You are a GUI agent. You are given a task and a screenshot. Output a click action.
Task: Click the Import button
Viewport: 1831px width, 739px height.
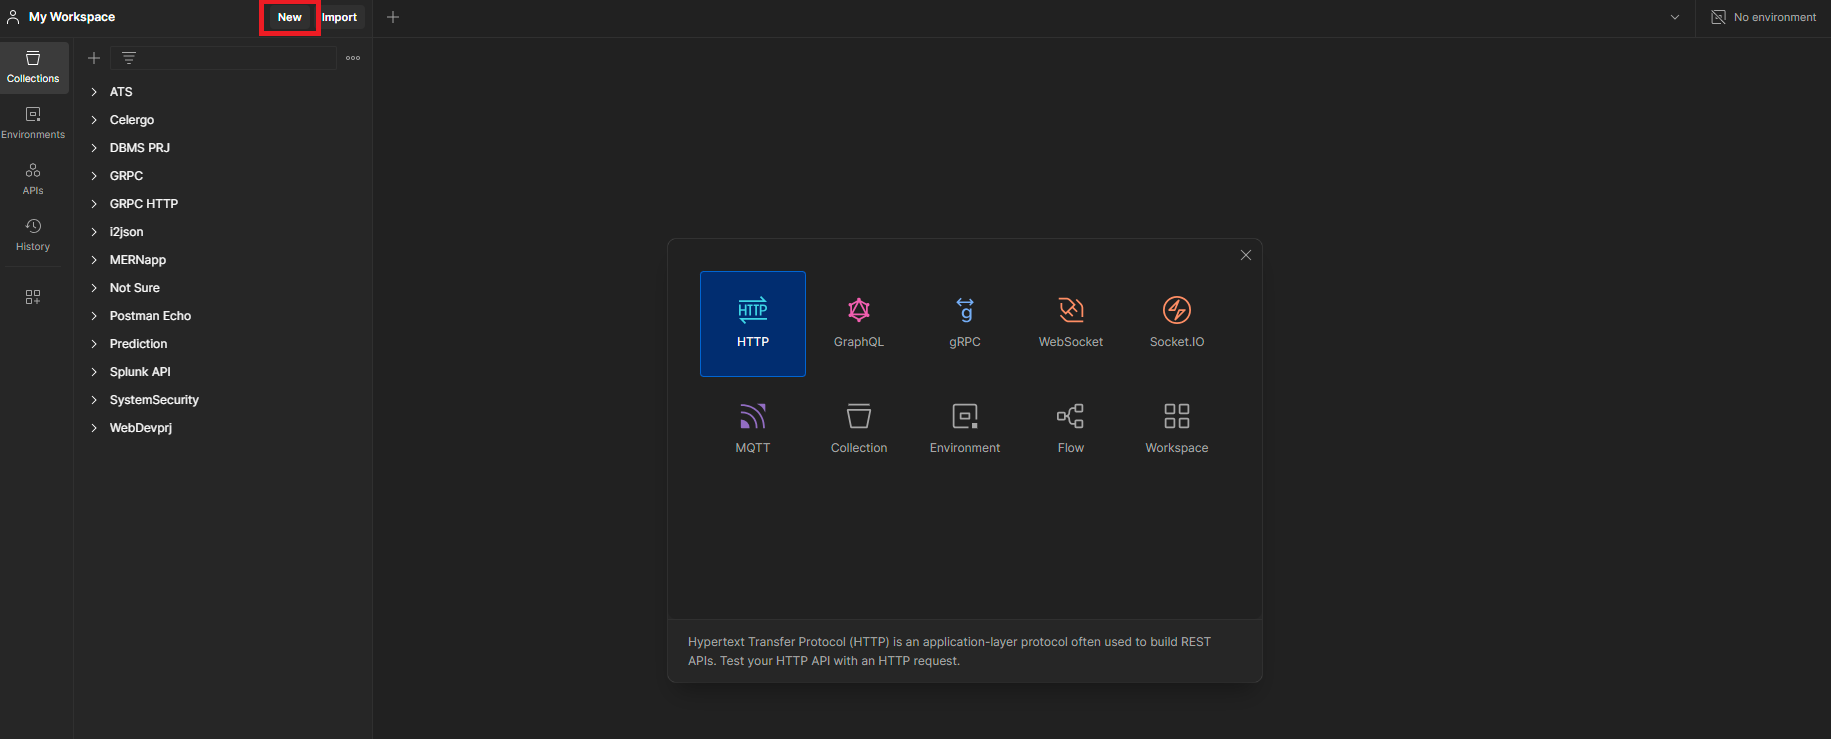340,17
